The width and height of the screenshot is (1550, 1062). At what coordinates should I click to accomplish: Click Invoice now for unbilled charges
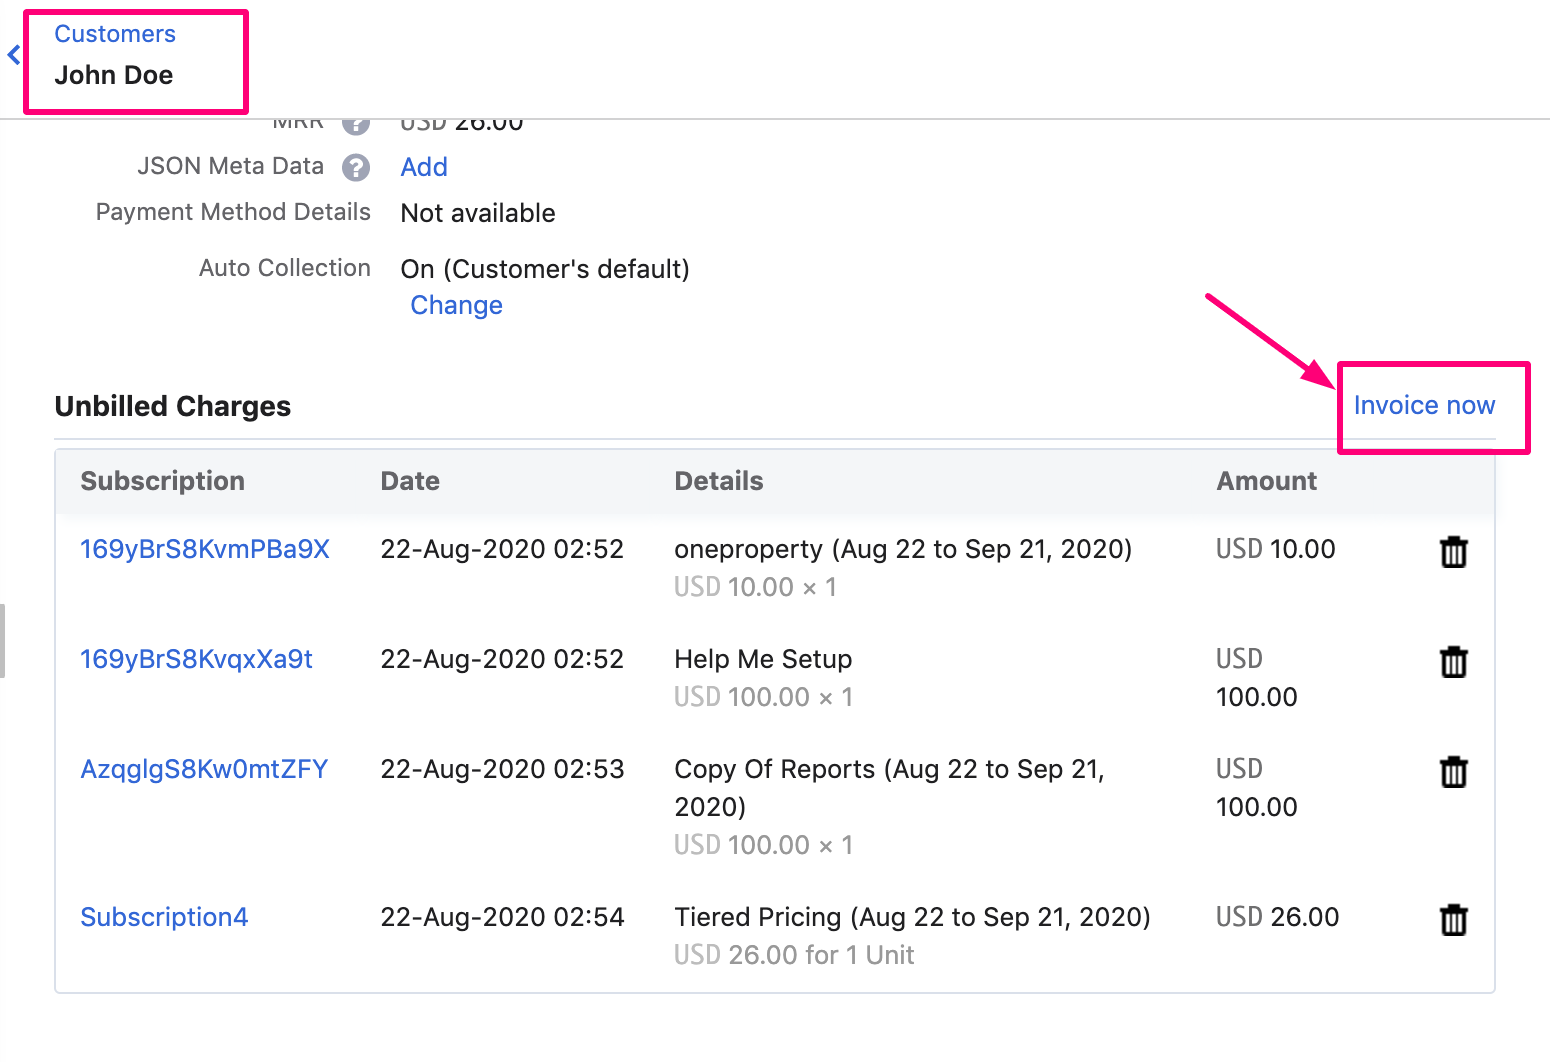point(1424,405)
